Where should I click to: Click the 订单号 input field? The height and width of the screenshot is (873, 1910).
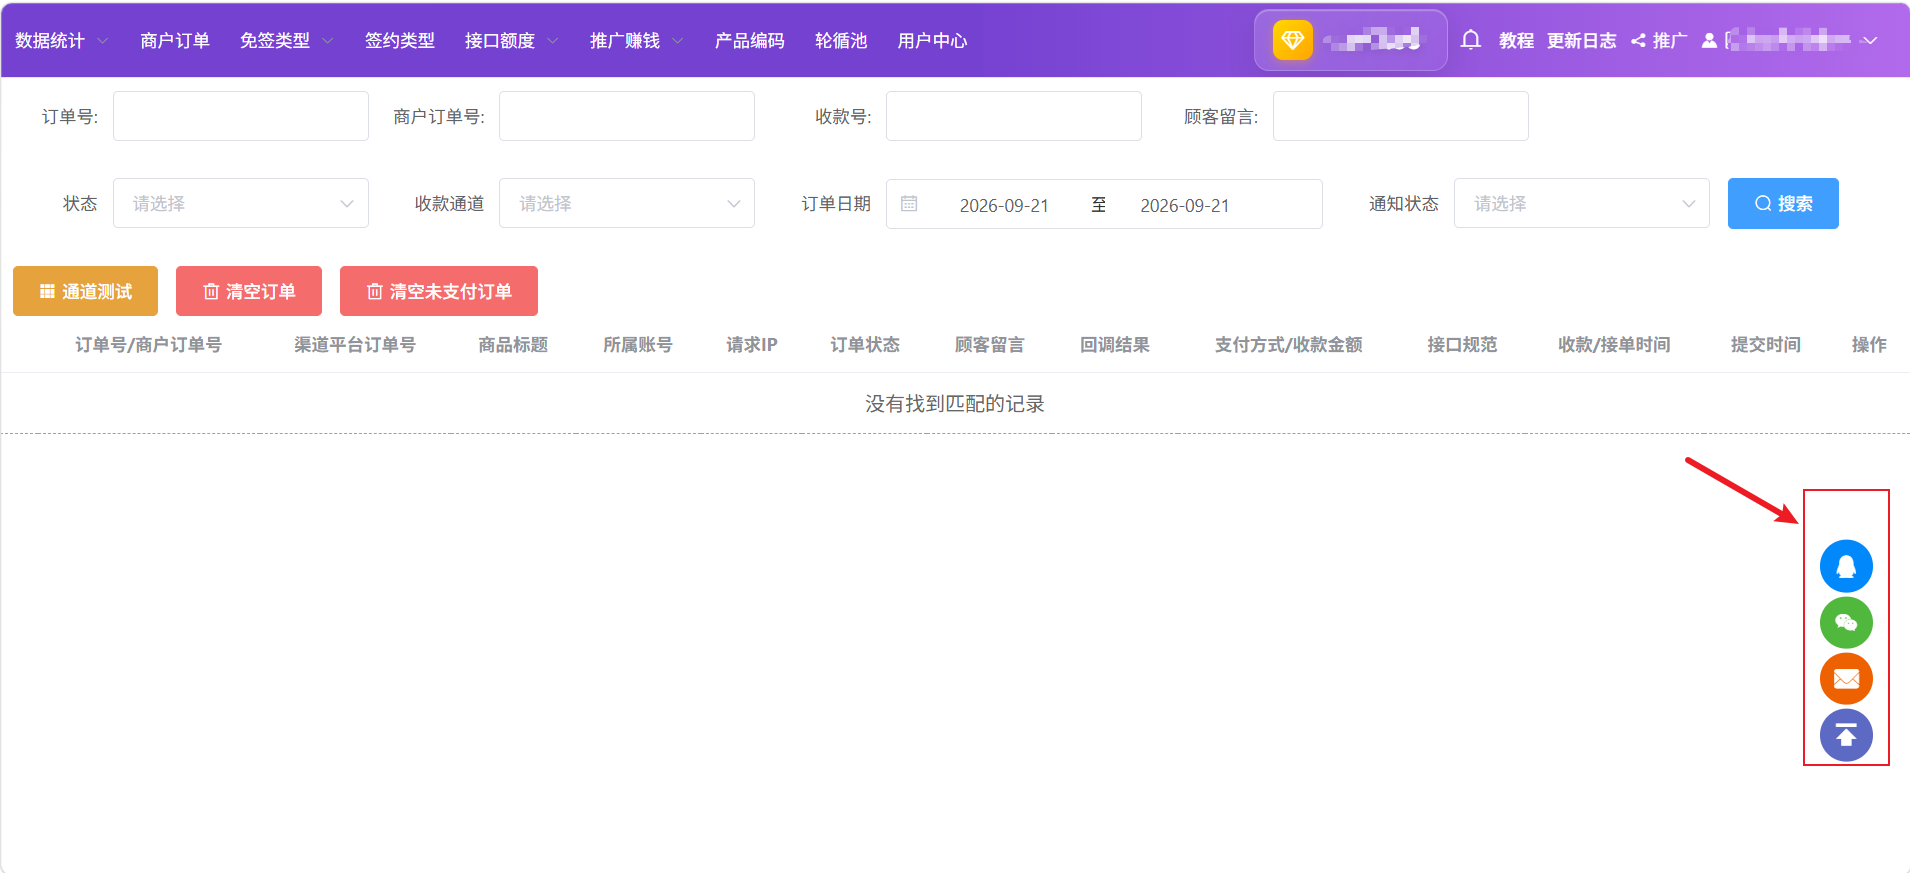pyautogui.click(x=241, y=116)
